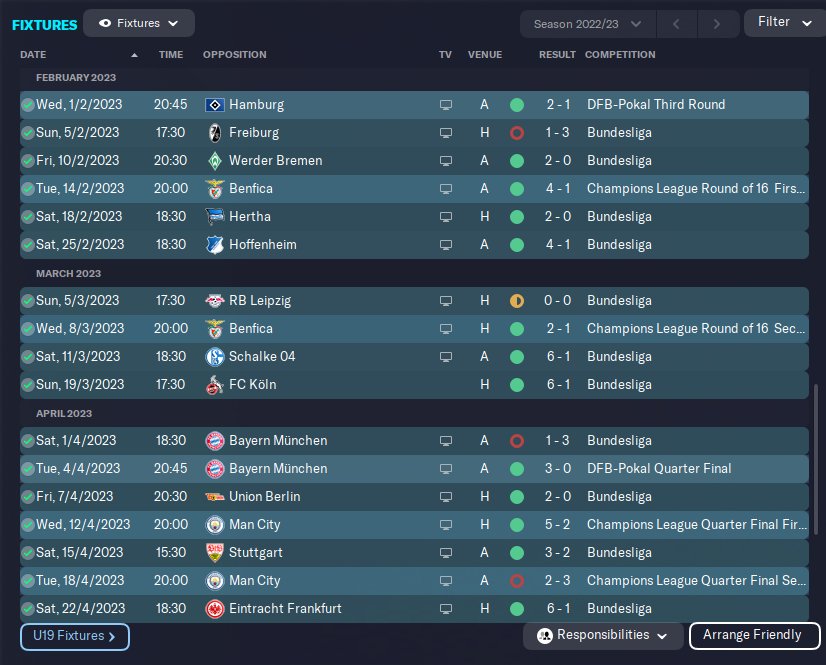Click the RB Leipzig club logo
826x665 pixels.
pos(214,300)
